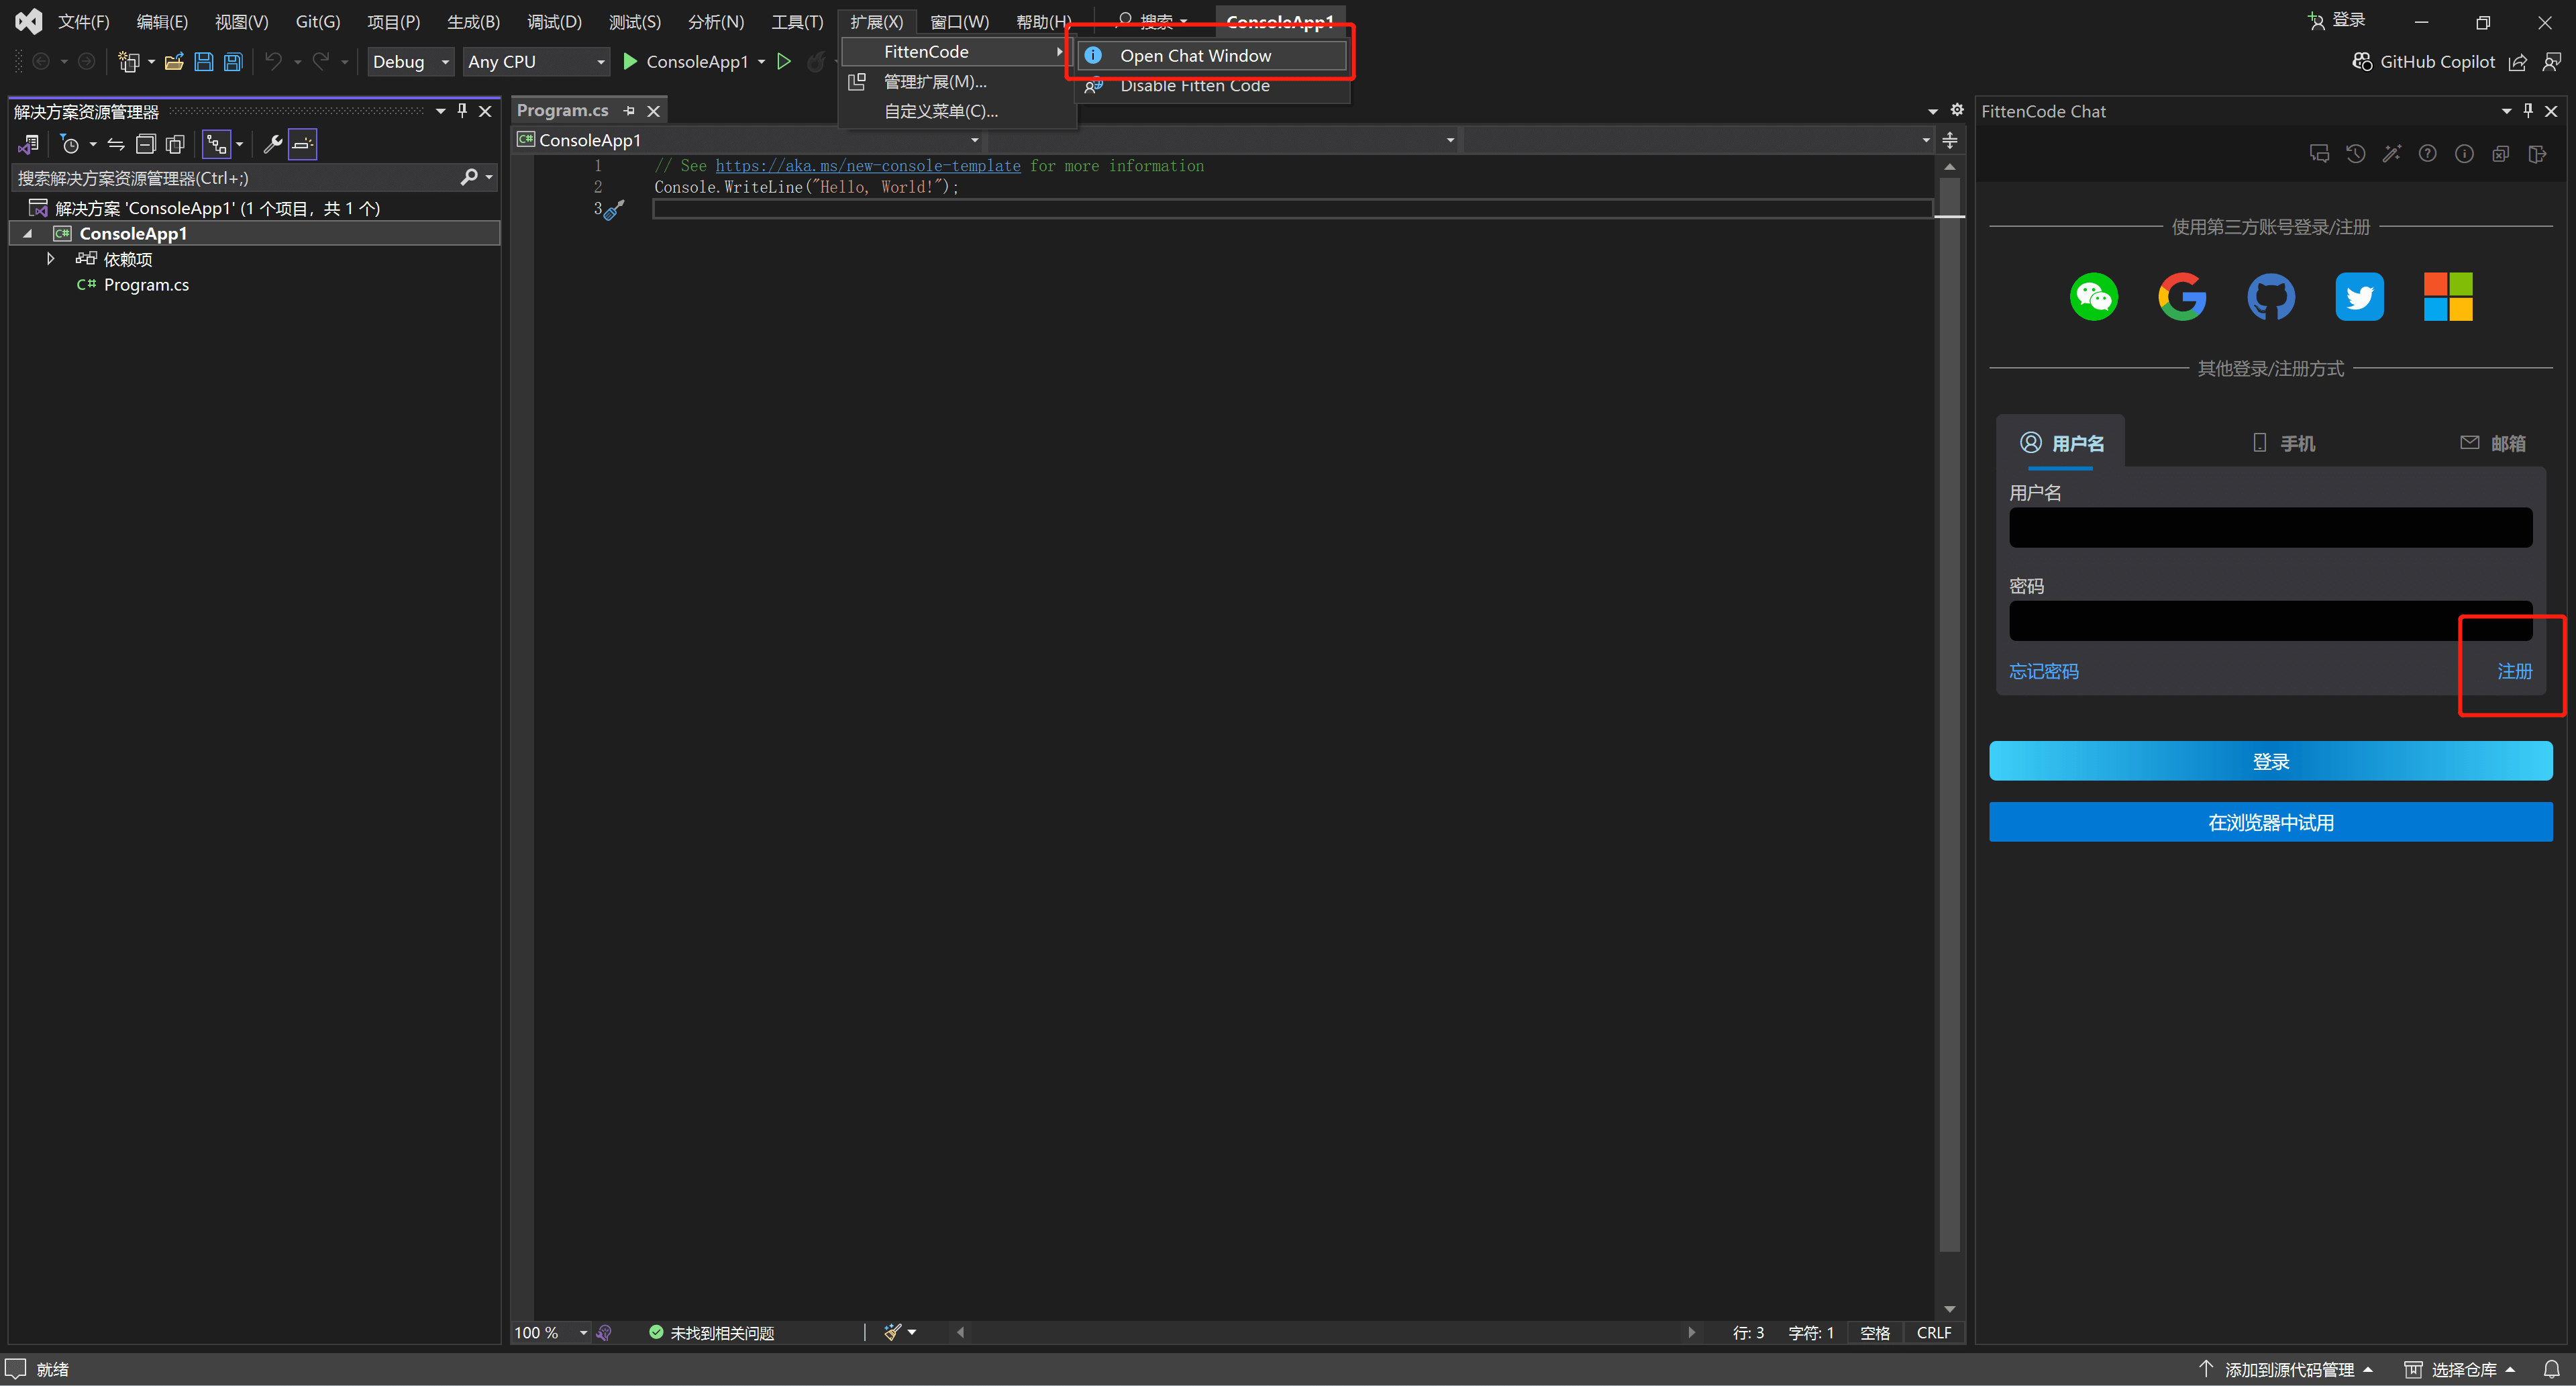Click the 忘记密码 link
Screen dimensions: 2576x1386
point(2043,671)
